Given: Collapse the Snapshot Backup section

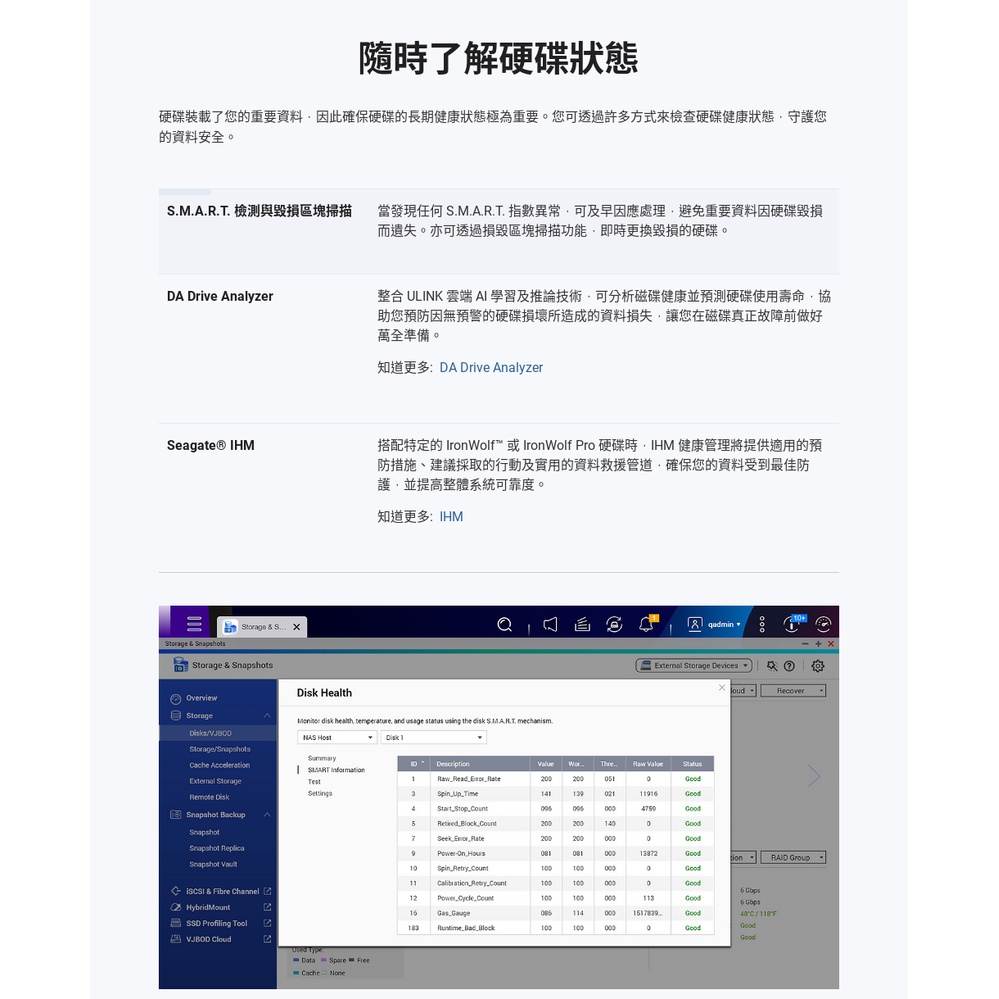Looking at the screenshot, I should tap(267, 815).
